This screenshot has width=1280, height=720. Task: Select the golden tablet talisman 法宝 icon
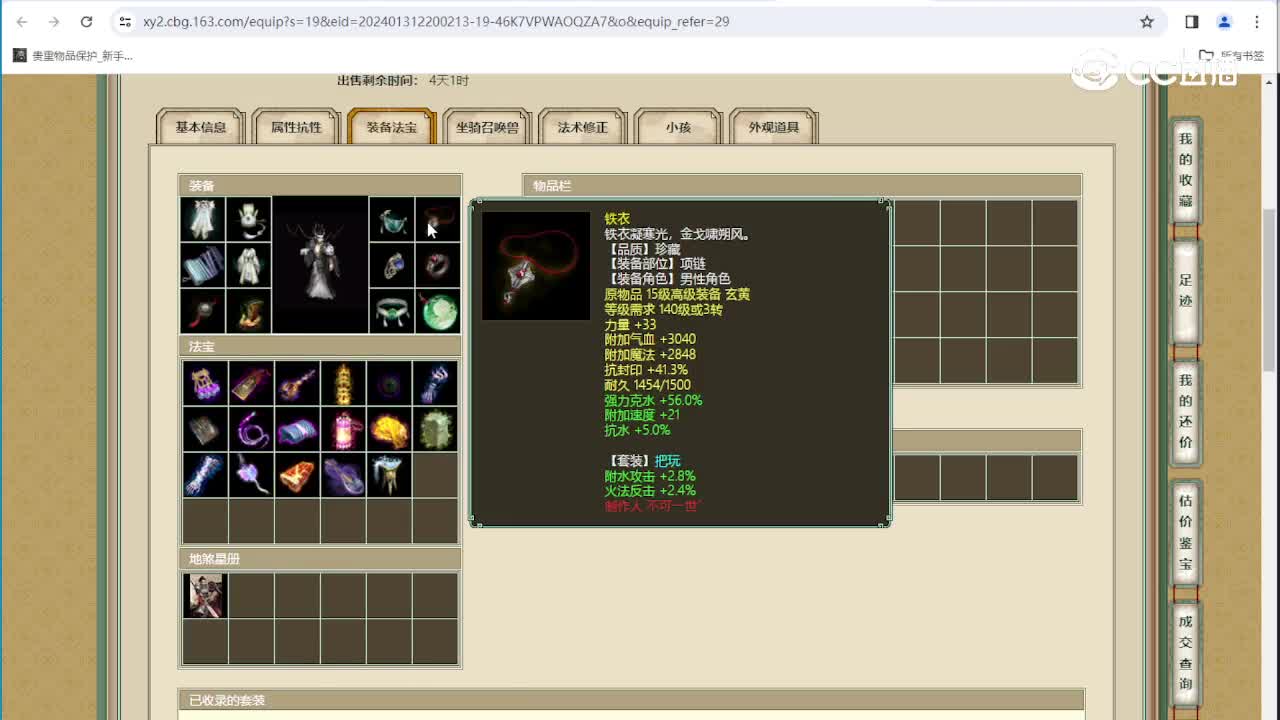pos(251,383)
